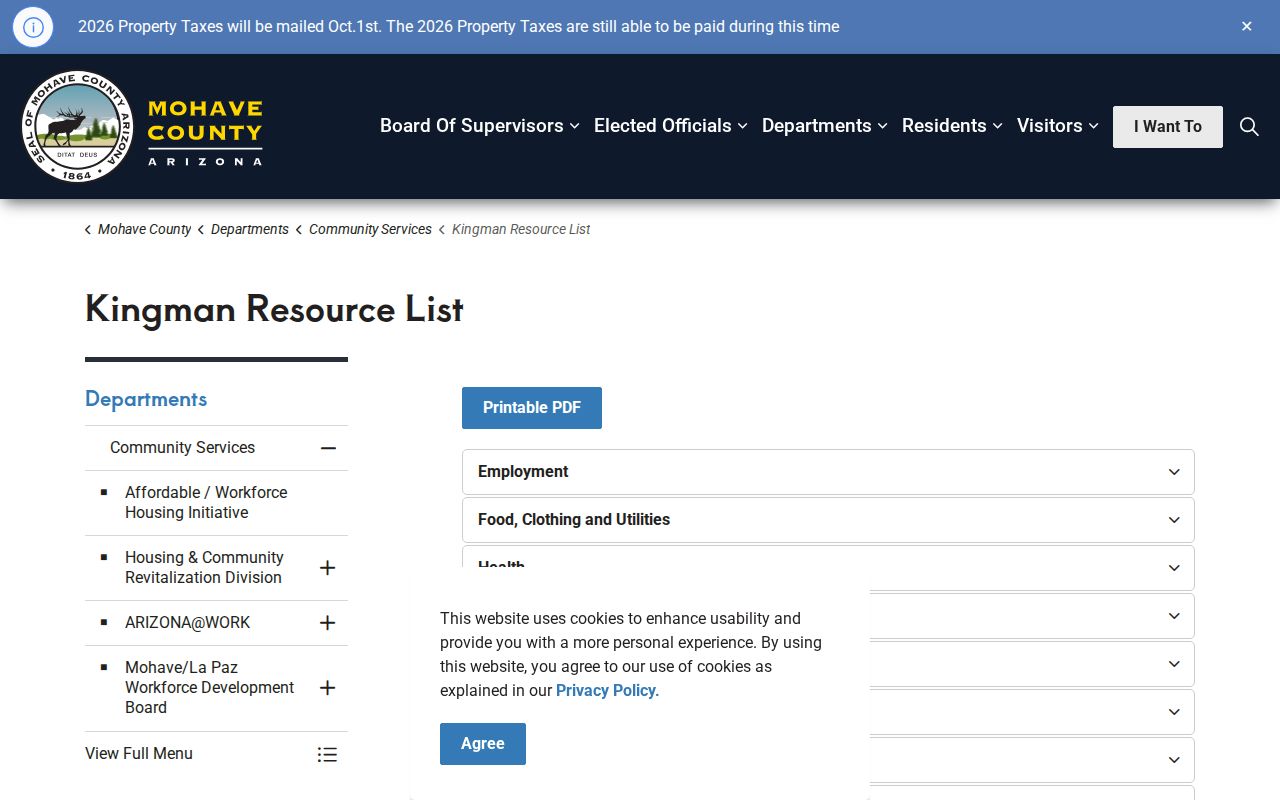Viewport: 1280px width, 800px height.
Task: Click the View Full Menu list icon
Action: click(327, 754)
